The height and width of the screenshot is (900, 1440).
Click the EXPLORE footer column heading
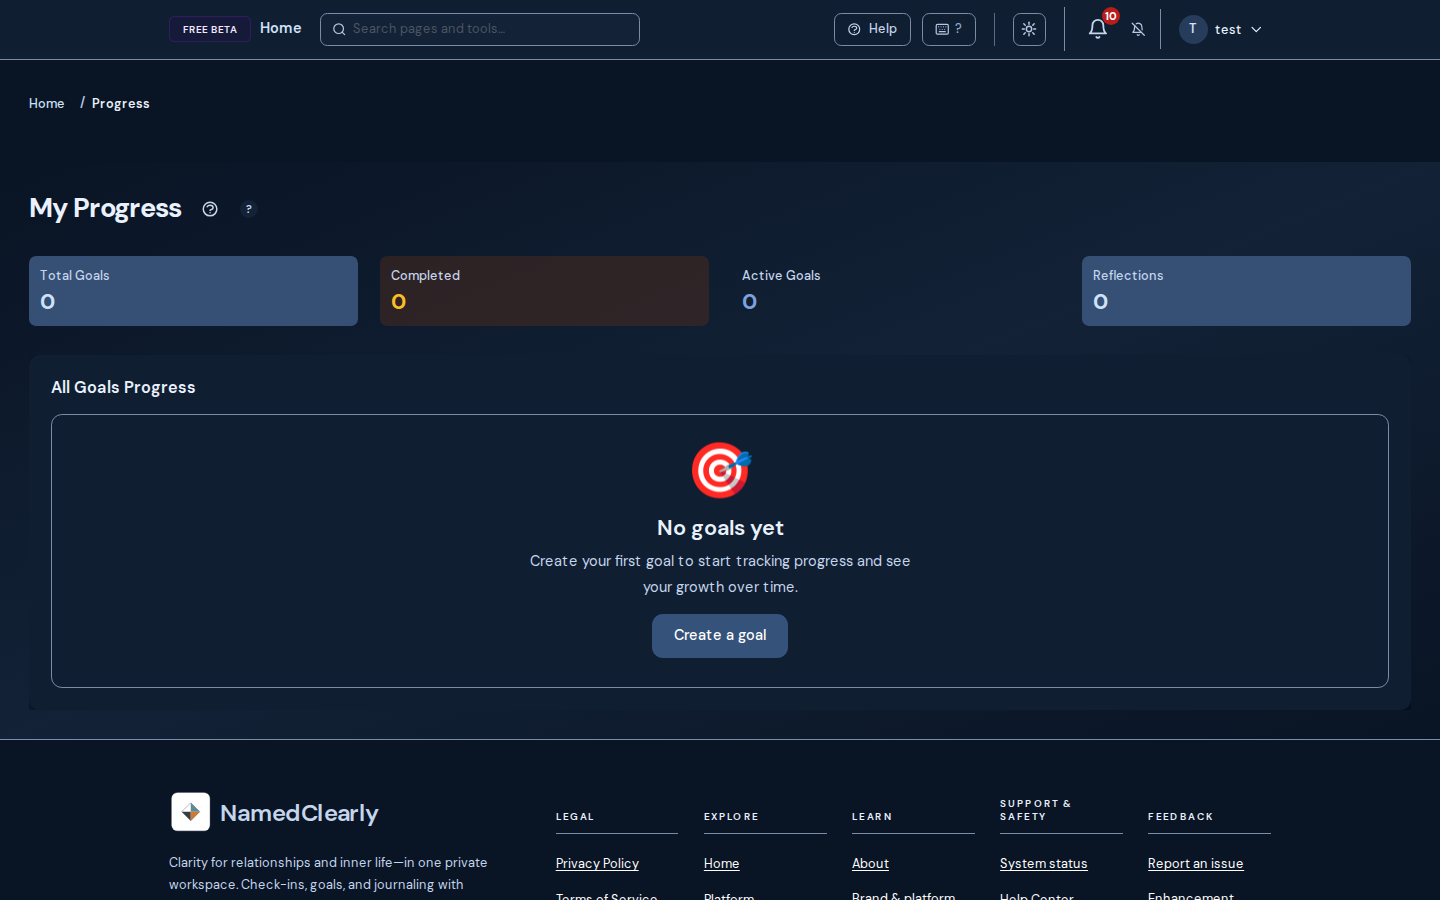[731, 817]
